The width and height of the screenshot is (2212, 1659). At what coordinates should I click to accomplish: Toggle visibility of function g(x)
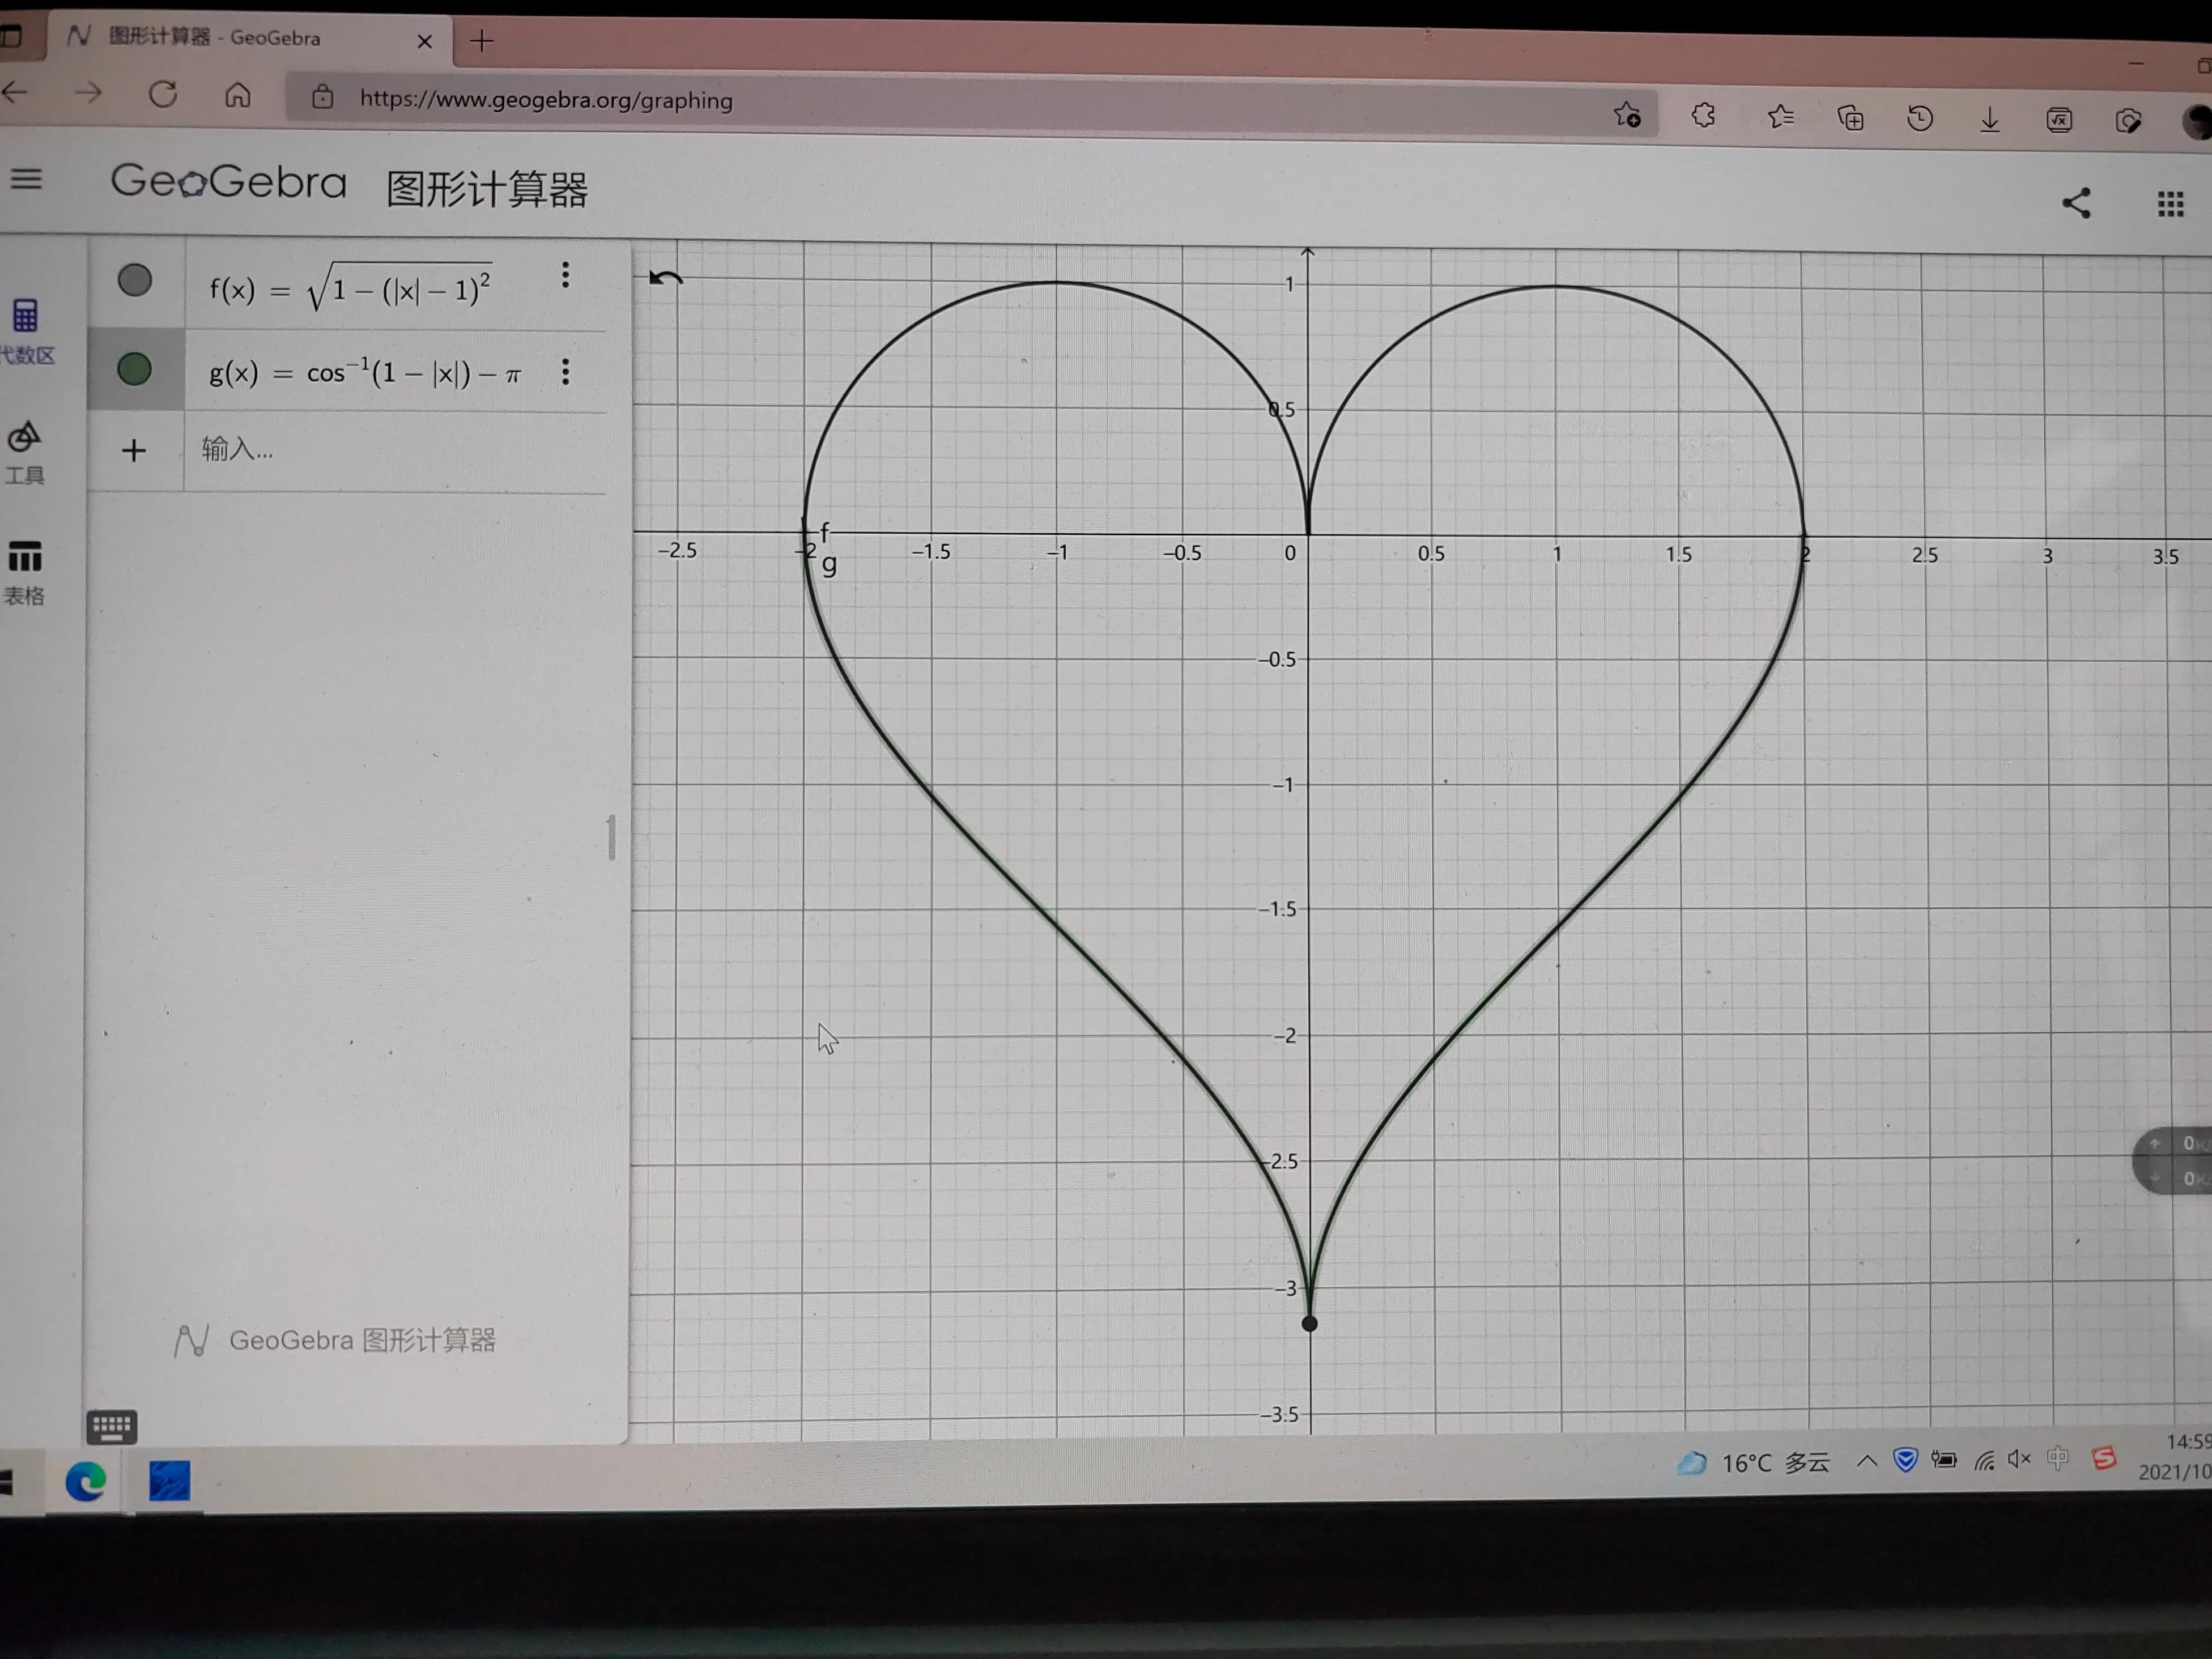click(x=135, y=369)
